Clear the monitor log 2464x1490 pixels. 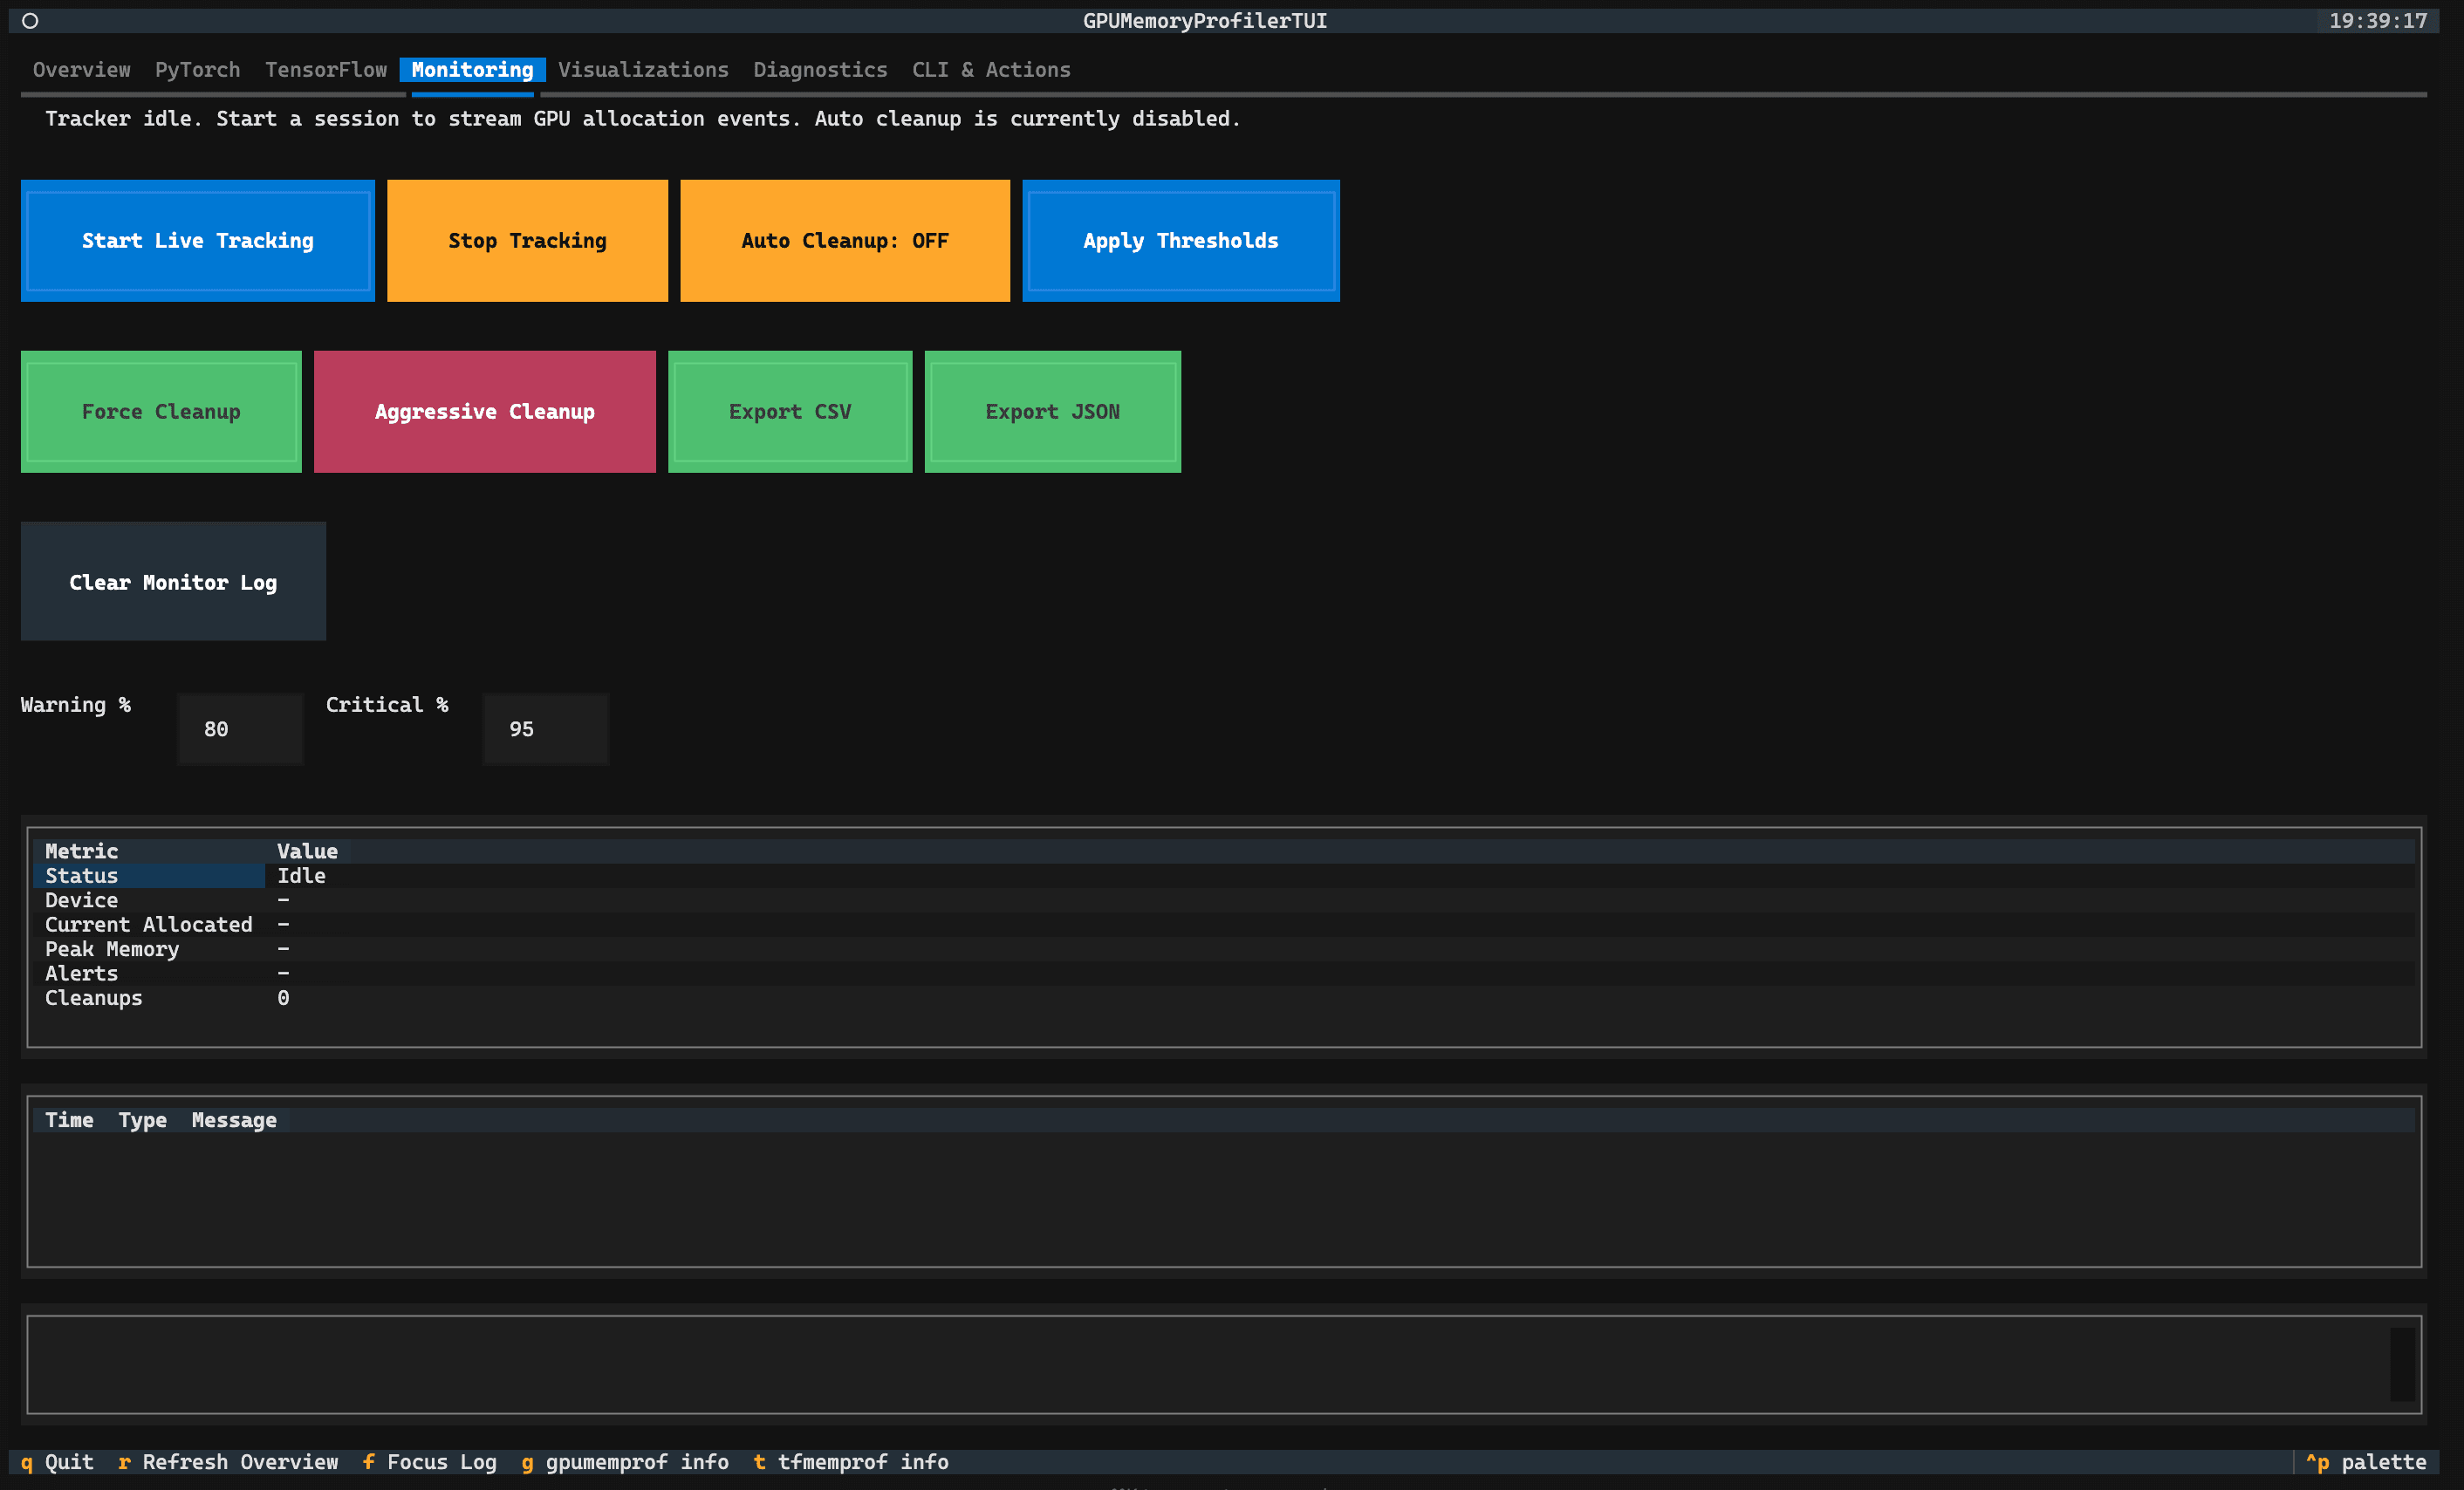[x=173, y=581]
